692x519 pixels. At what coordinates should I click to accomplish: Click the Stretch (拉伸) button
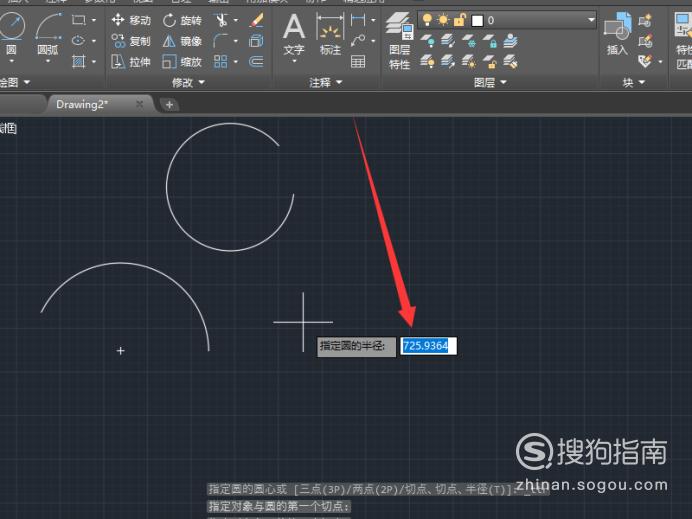pos(131,61)
